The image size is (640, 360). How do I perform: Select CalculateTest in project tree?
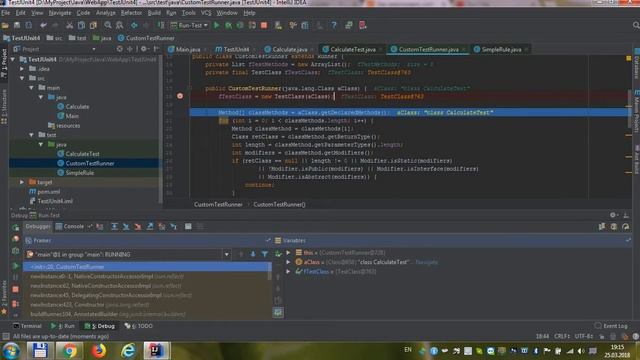tap(82, 154)
